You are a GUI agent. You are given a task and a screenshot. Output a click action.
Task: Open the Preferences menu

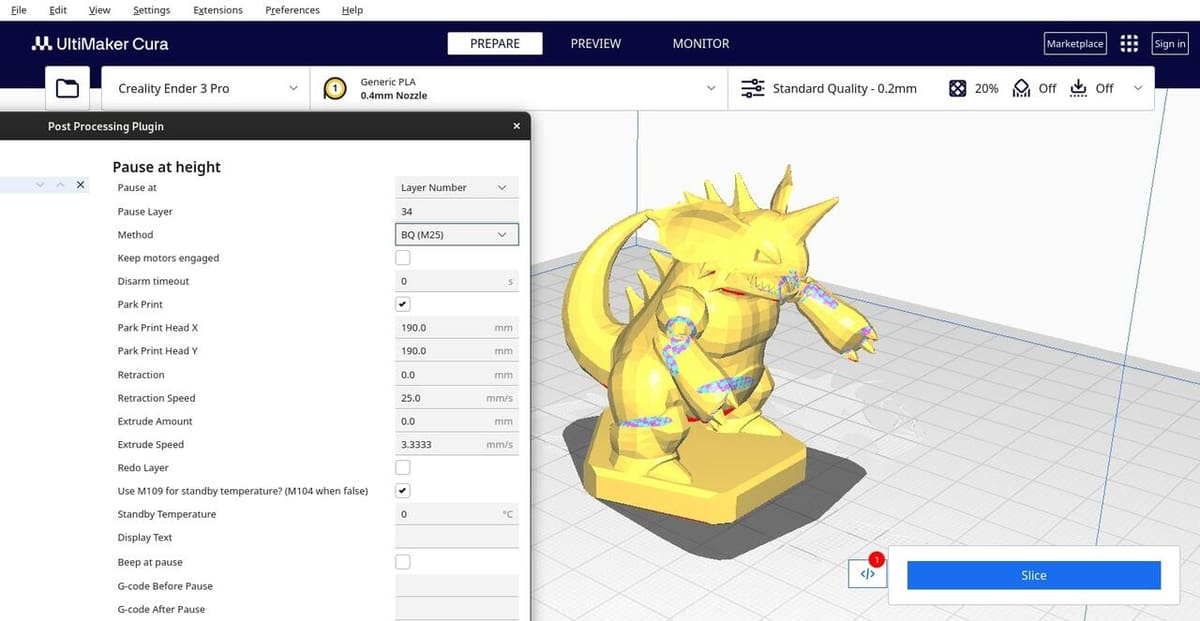tap(293, 10)
